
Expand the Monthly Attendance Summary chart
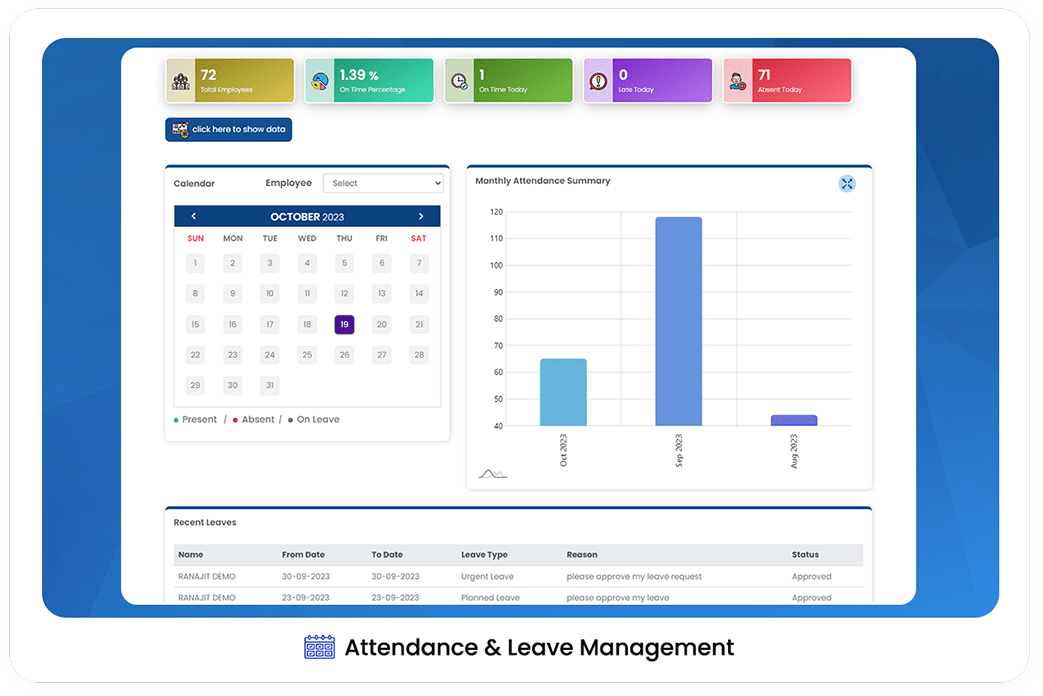(847, 184)
